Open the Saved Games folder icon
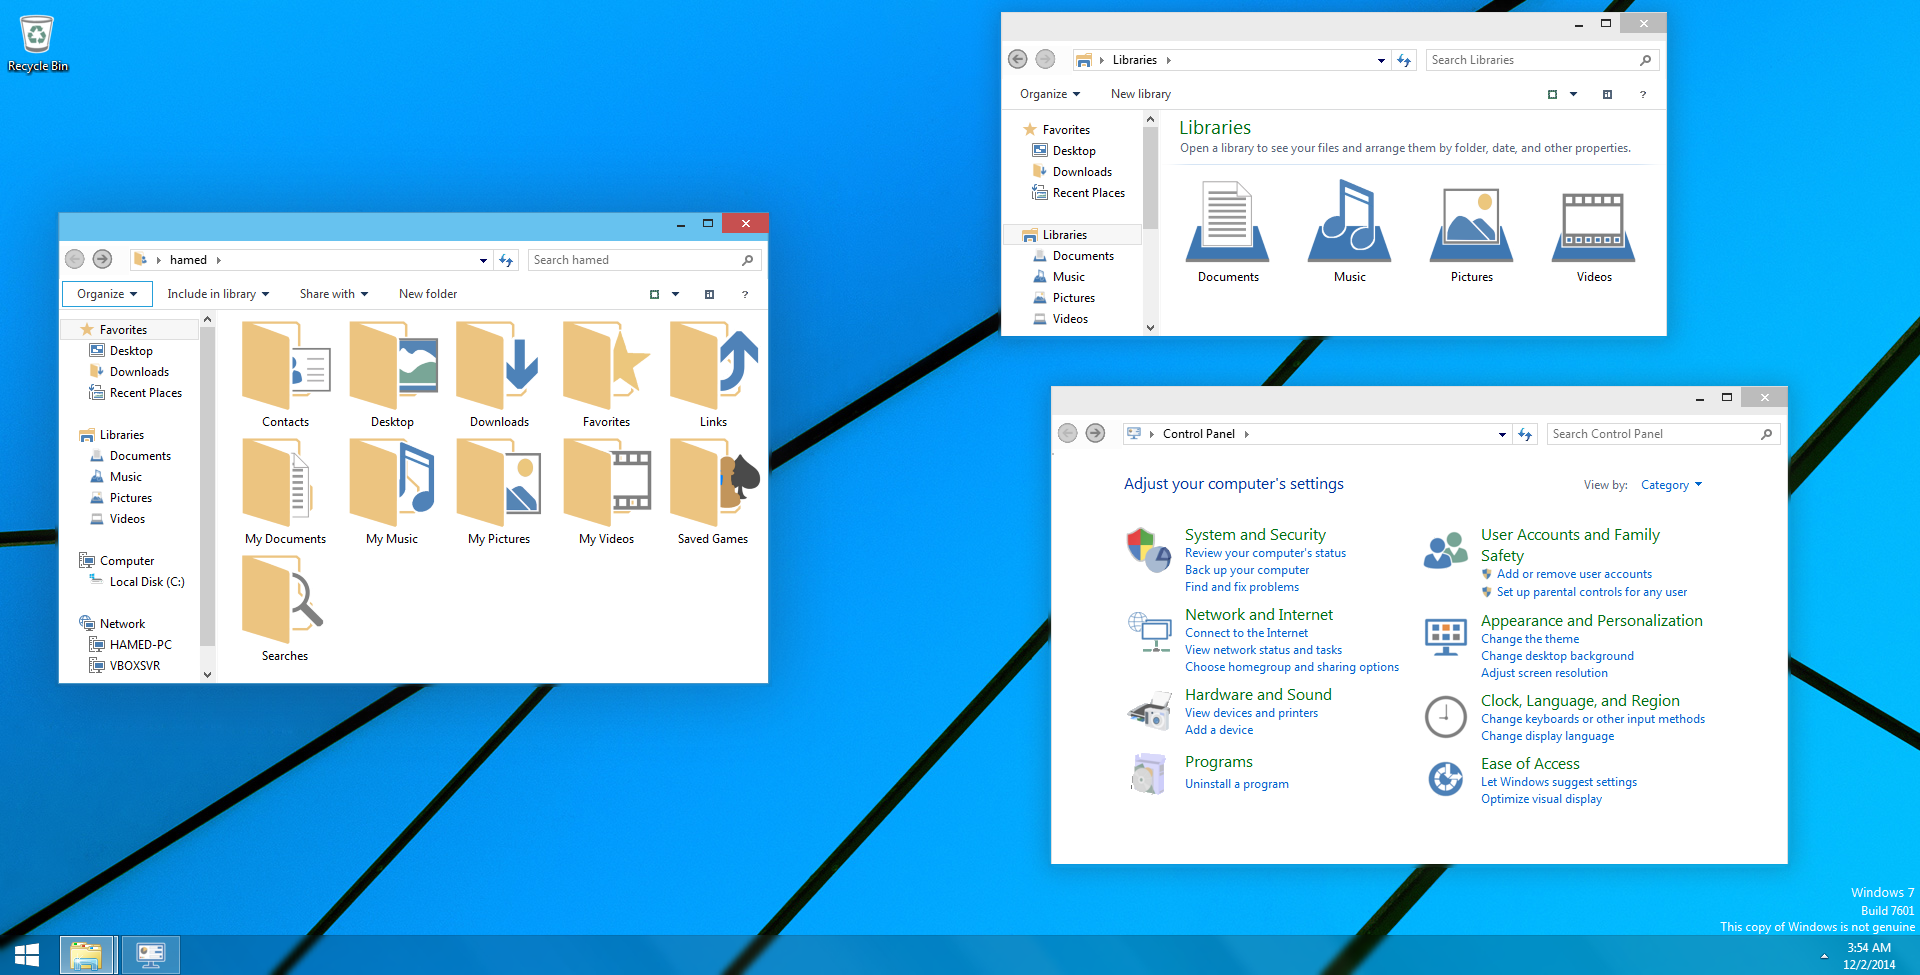 (x=713, y=484)
